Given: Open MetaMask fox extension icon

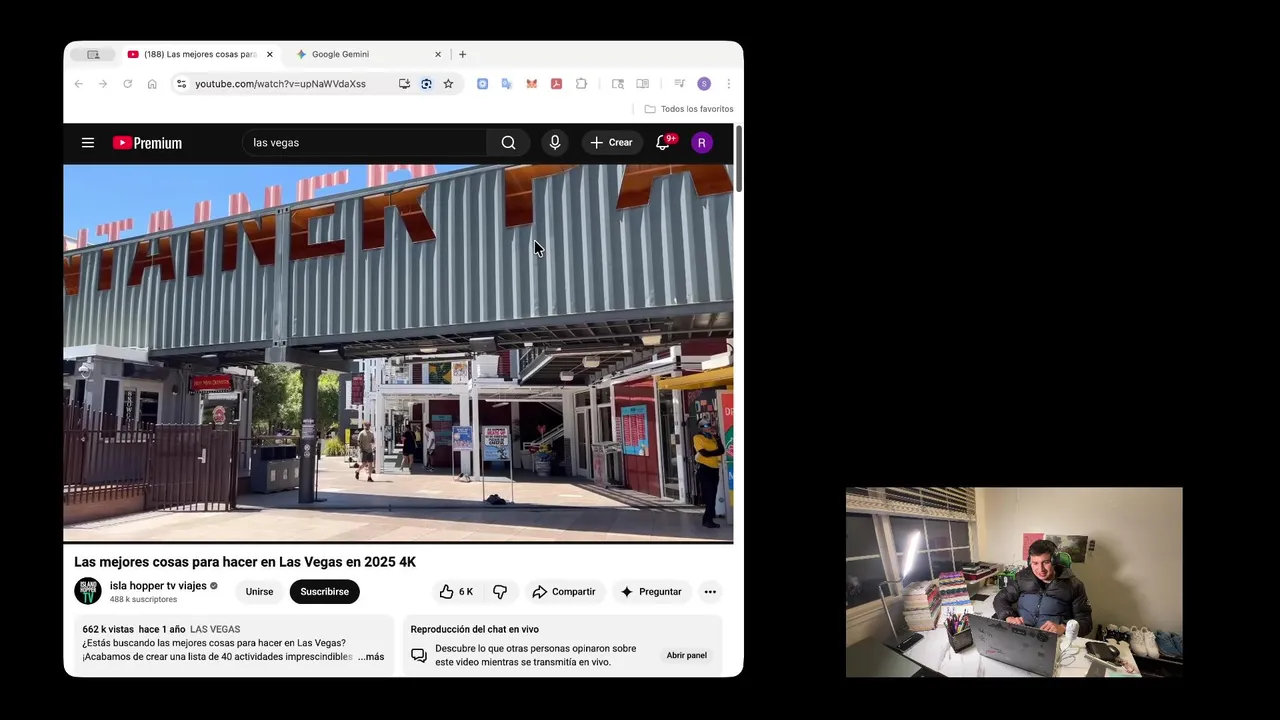Looking at the screenshot, I should (x=532, y=84).
